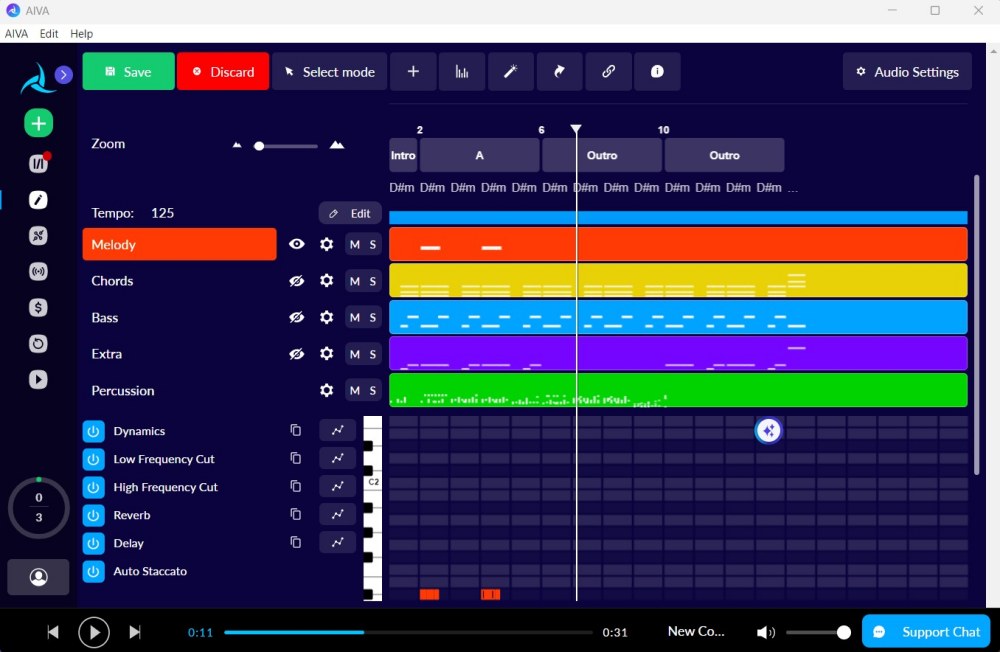Open the tutorials play icon in sidebar
Image resolution: width=1000 pixels, height=652 pixels.
click(x=38, y=380)
